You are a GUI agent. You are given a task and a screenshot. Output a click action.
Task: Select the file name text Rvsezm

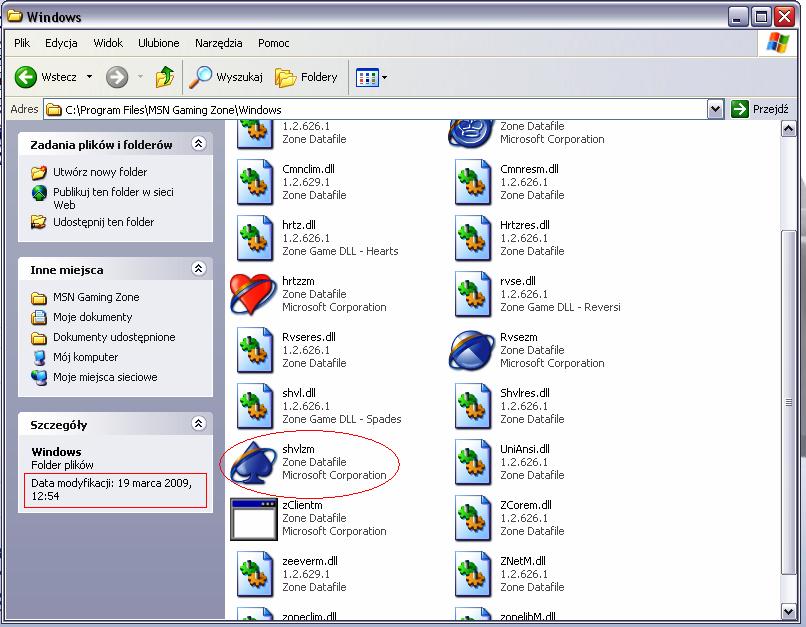519,337
